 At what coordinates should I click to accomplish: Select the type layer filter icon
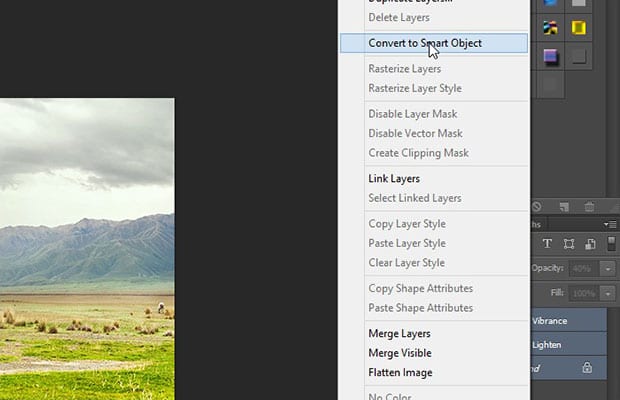click(x=547, y=243)
